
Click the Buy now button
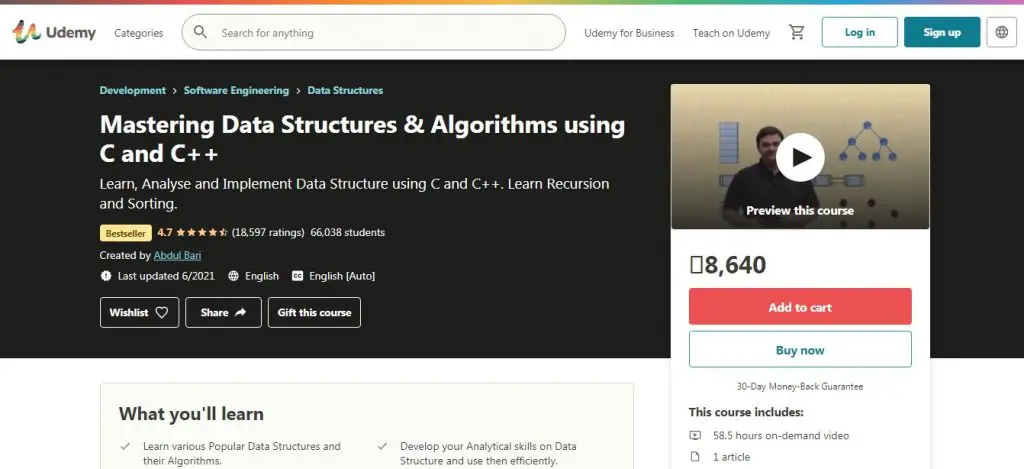click(800, 350)
